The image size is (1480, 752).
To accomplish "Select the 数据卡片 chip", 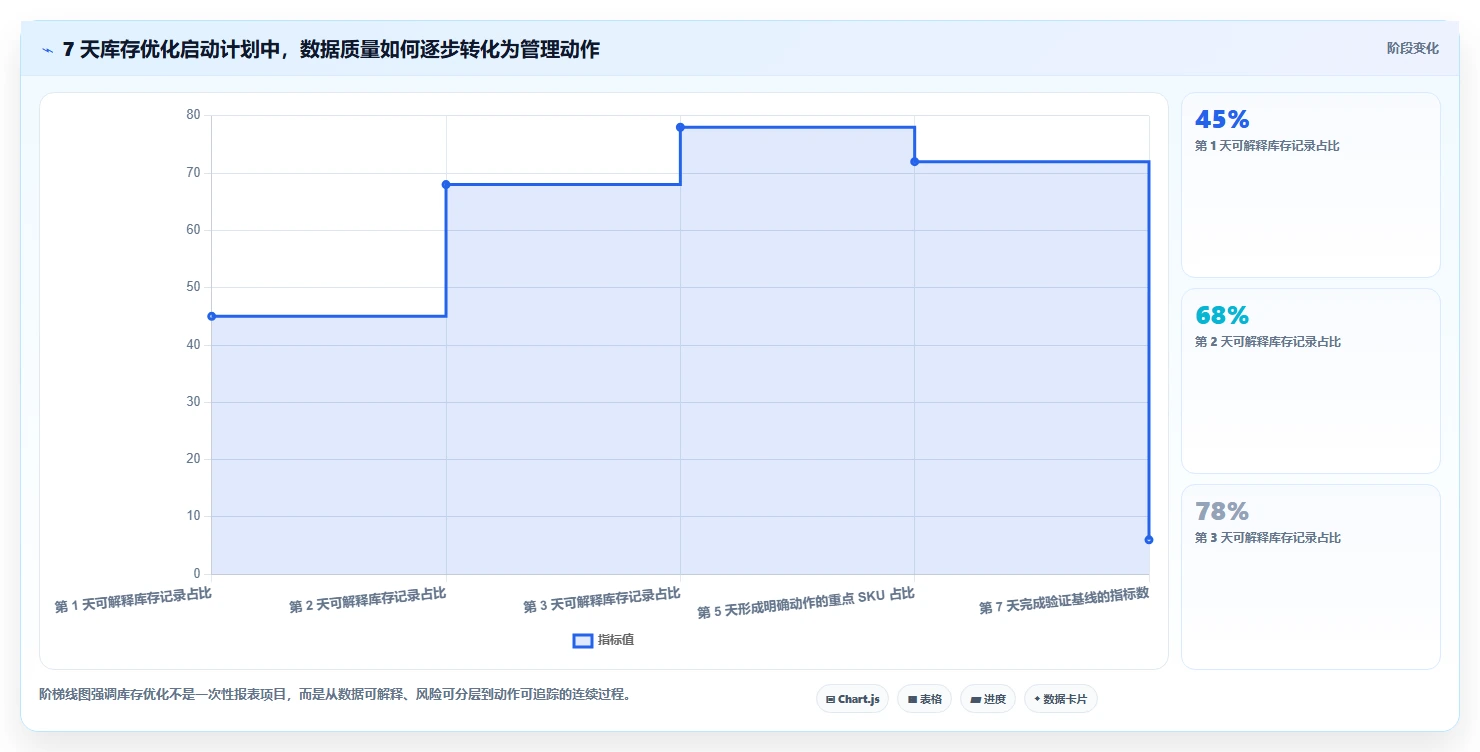I will click(1060, 699).
